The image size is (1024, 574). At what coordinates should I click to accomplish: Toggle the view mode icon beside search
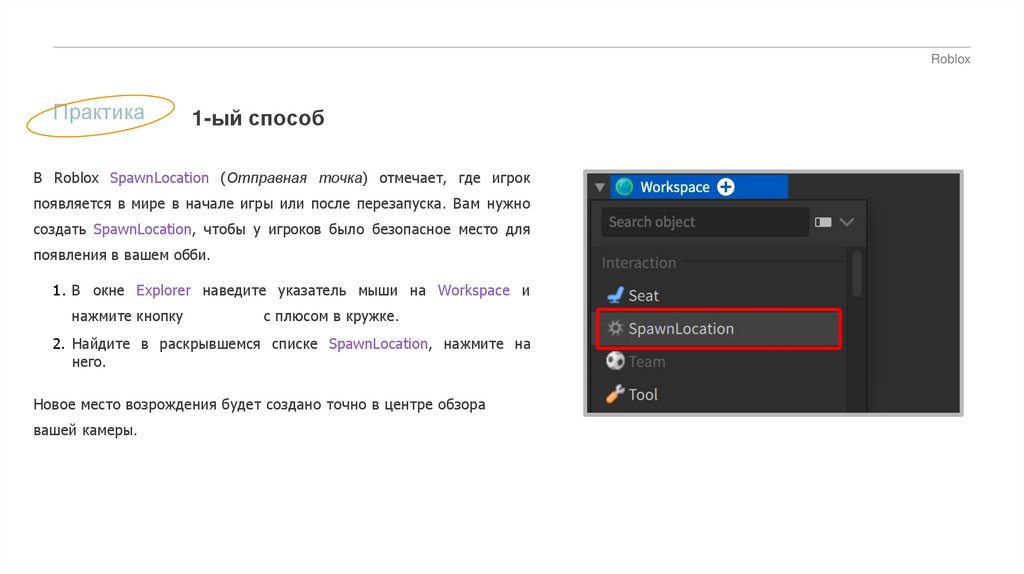[823, 222]
